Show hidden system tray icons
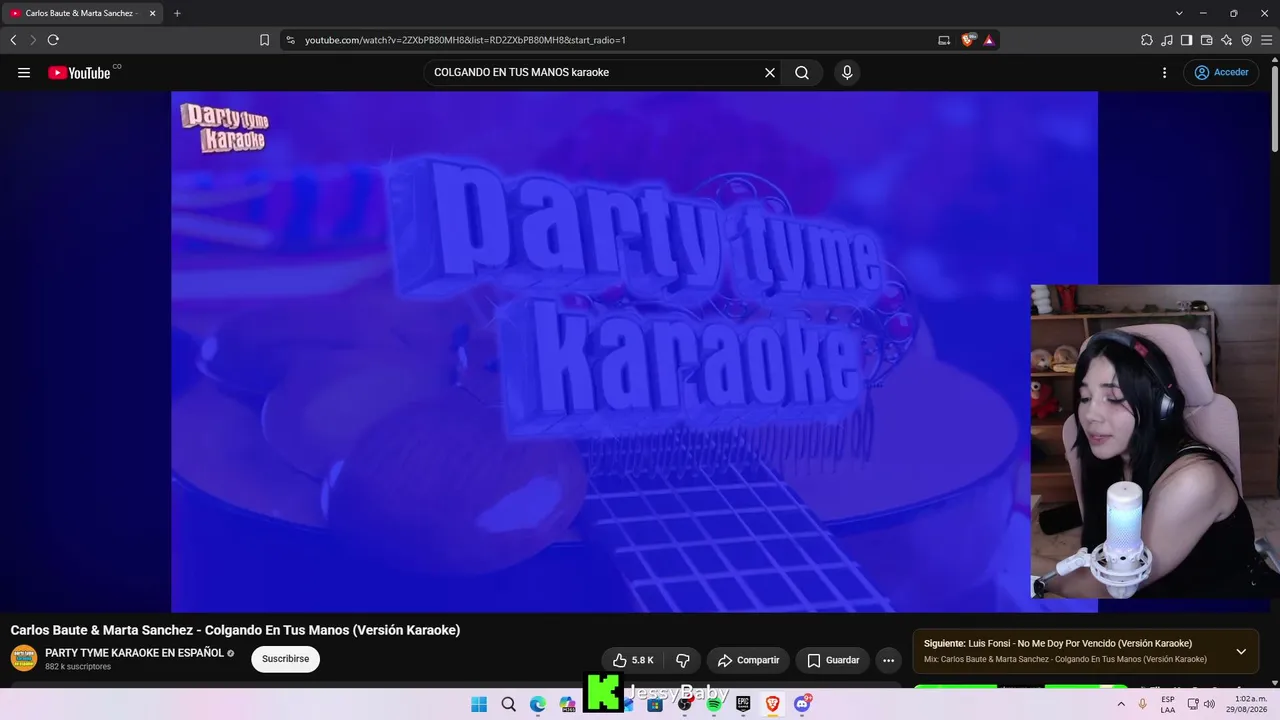This screenshot has height=720, width=1280. tap(1121, 704)
